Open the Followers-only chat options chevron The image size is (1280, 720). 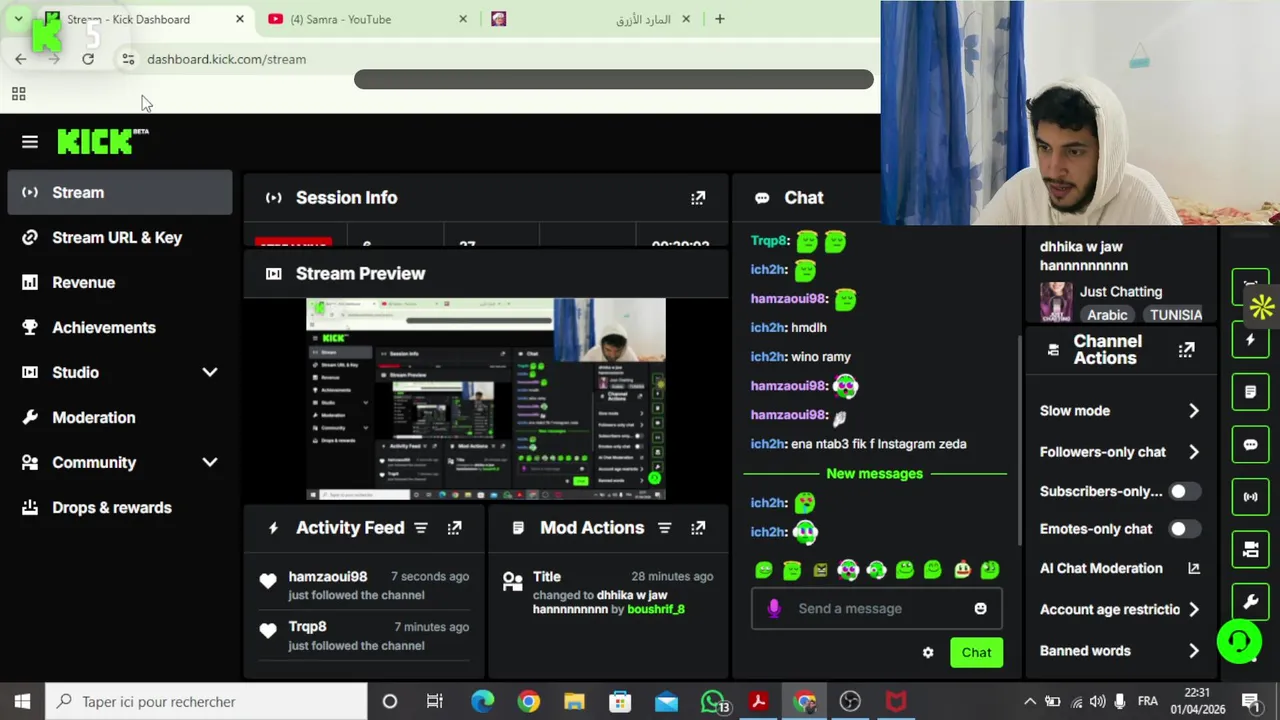click(x=1193, y=452)
